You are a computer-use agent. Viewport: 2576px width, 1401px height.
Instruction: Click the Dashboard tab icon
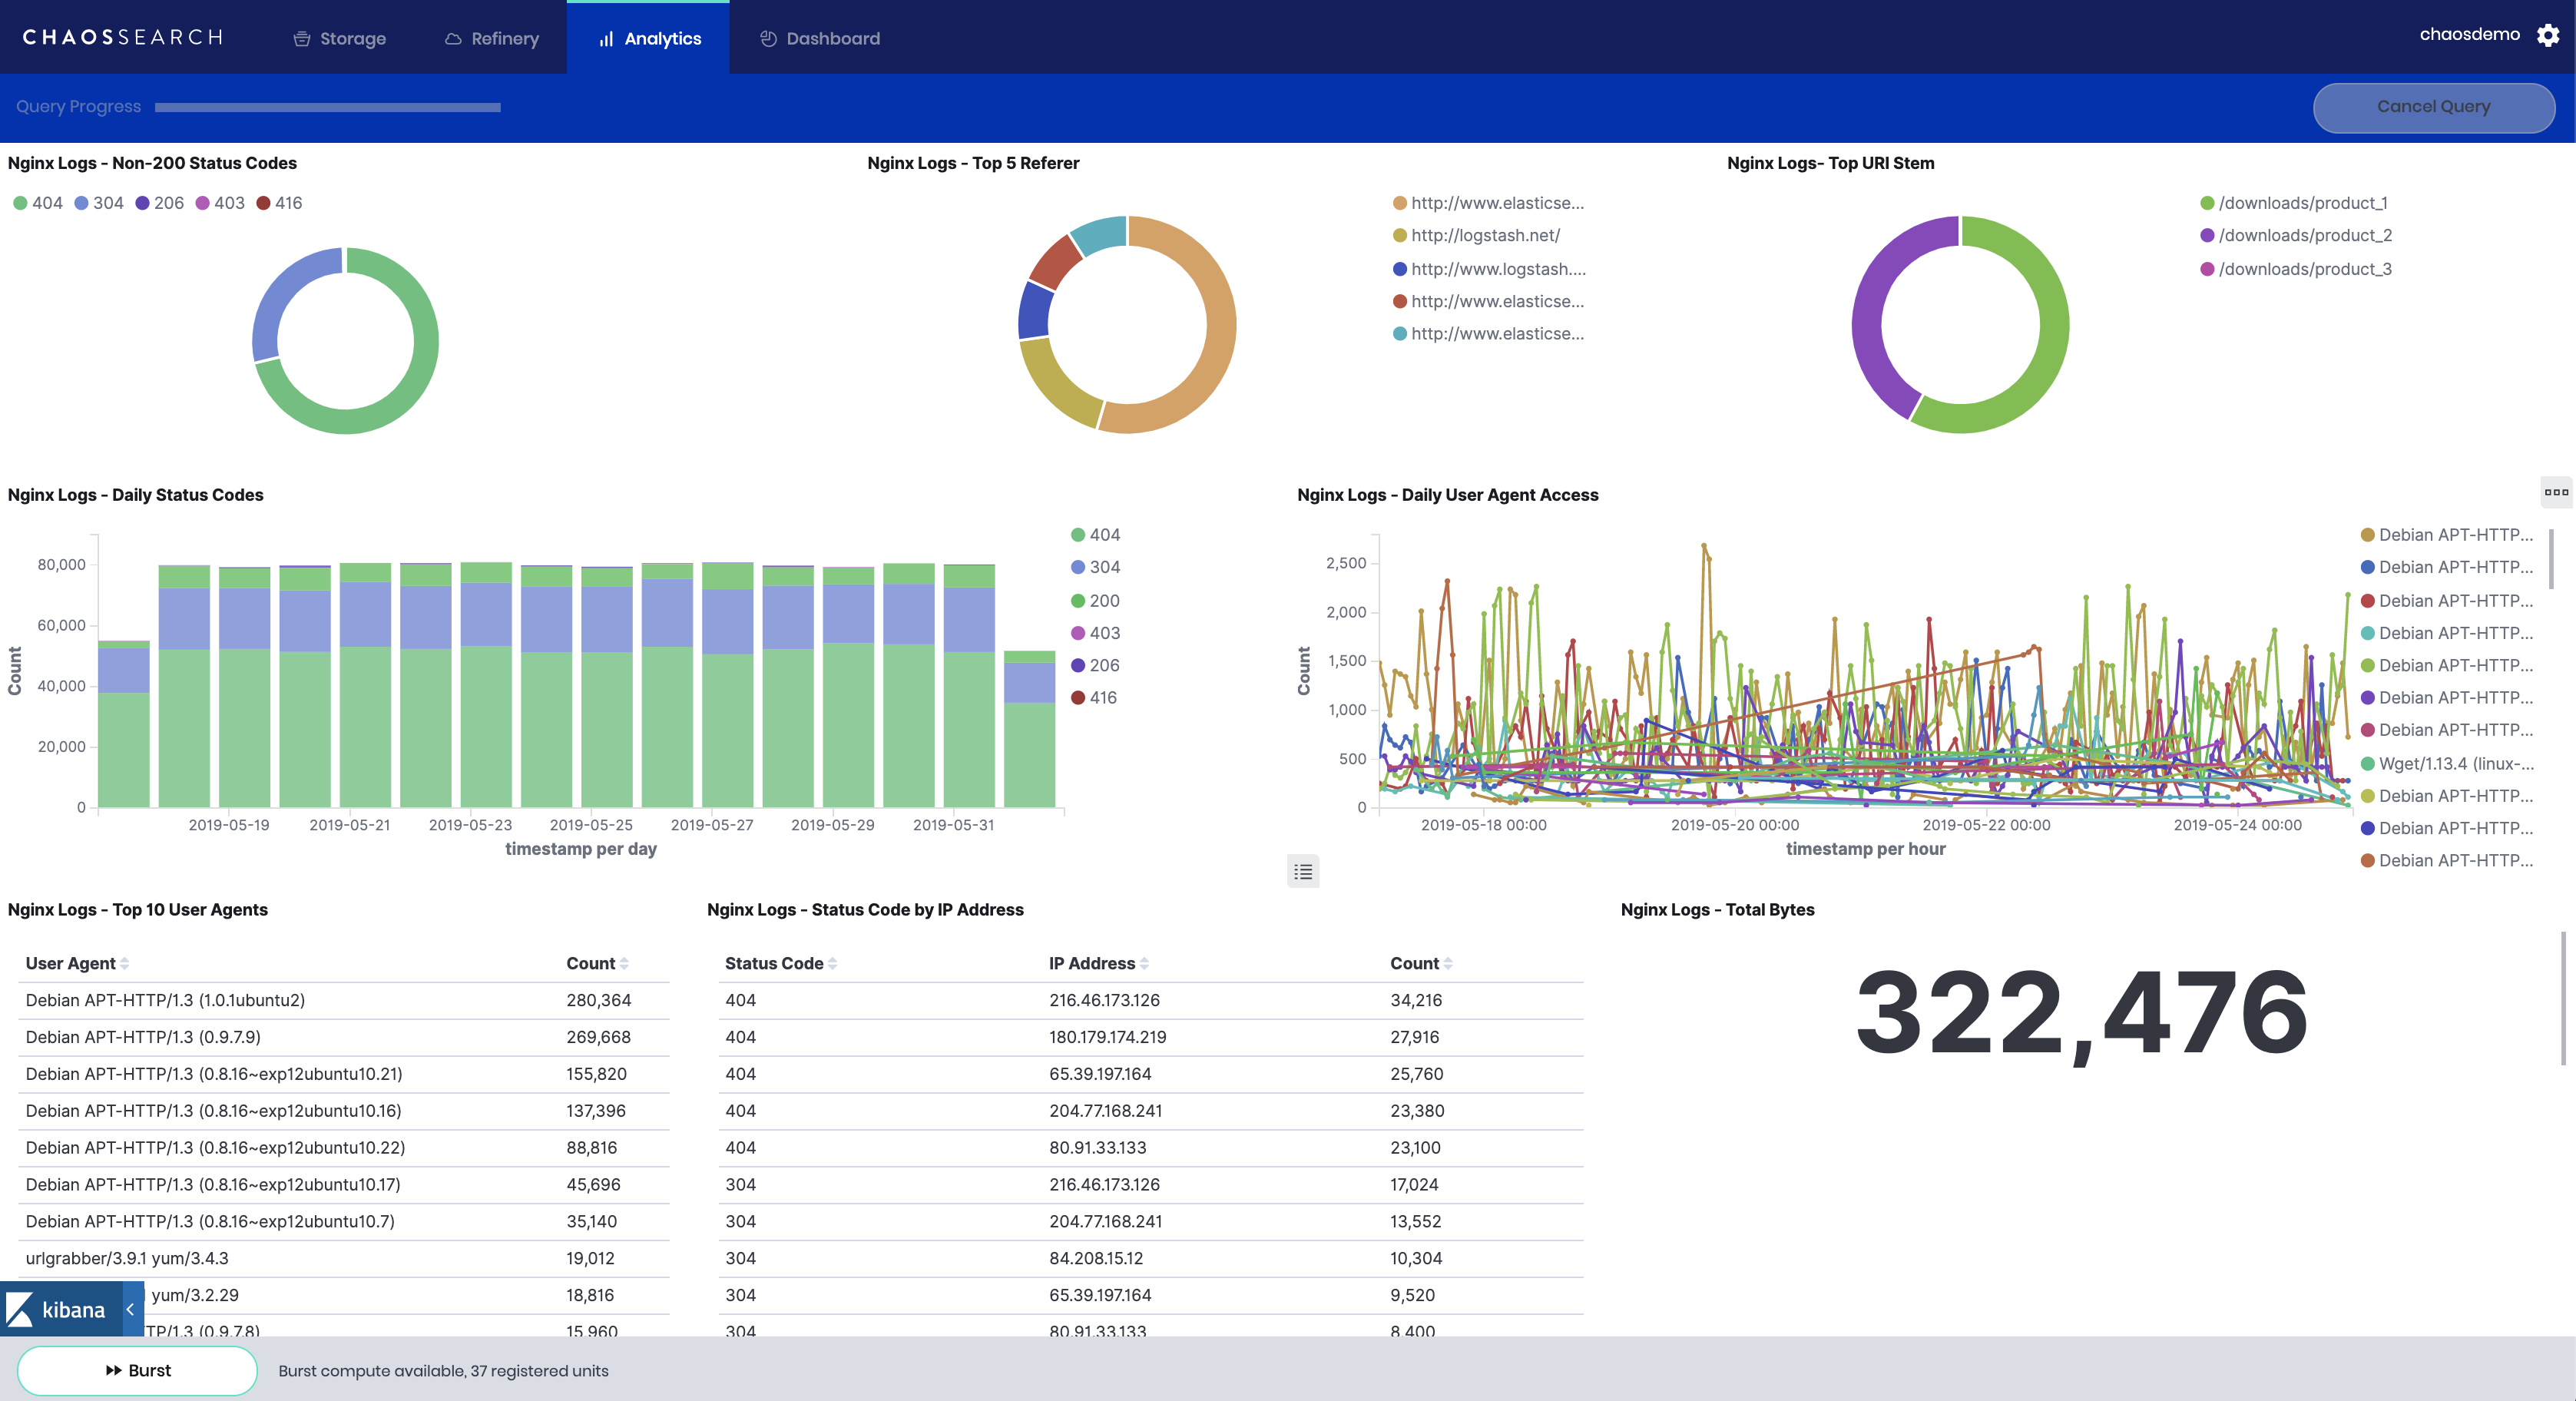click(768, 39)
